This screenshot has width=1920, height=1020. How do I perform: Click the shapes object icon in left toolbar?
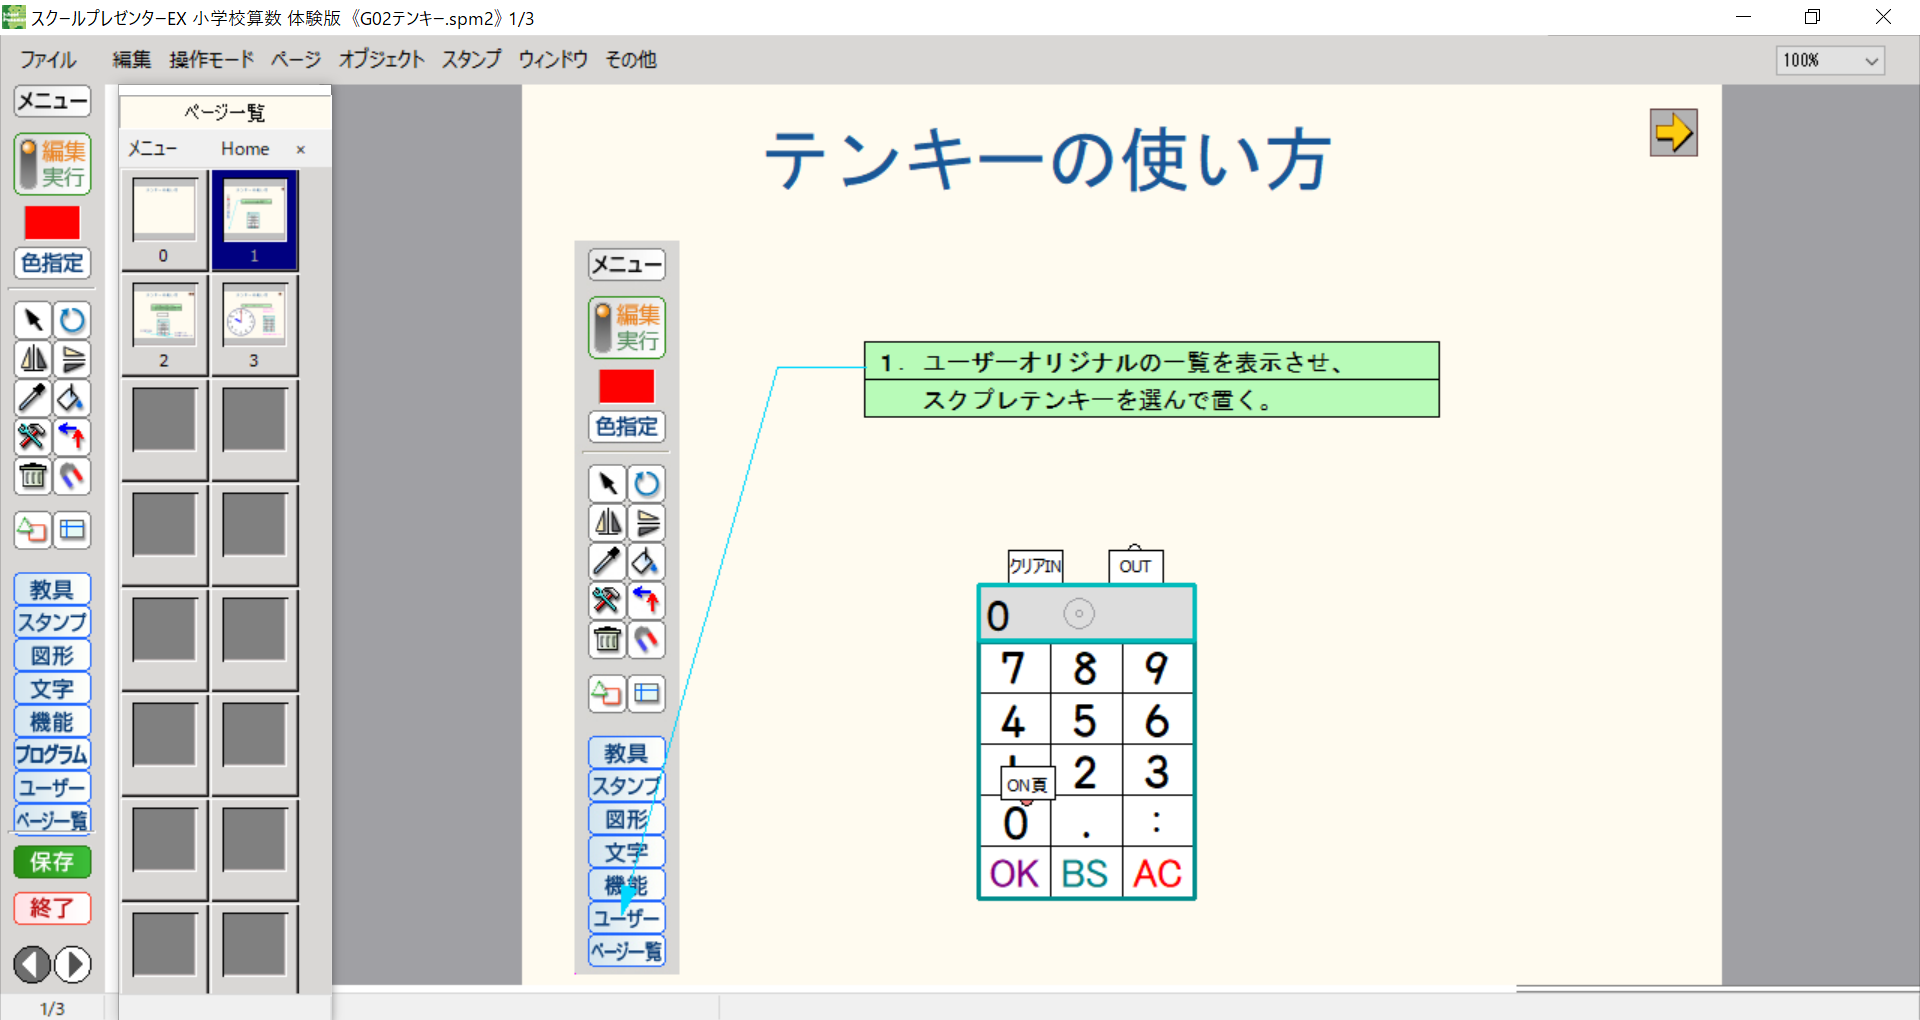(33, 530)
